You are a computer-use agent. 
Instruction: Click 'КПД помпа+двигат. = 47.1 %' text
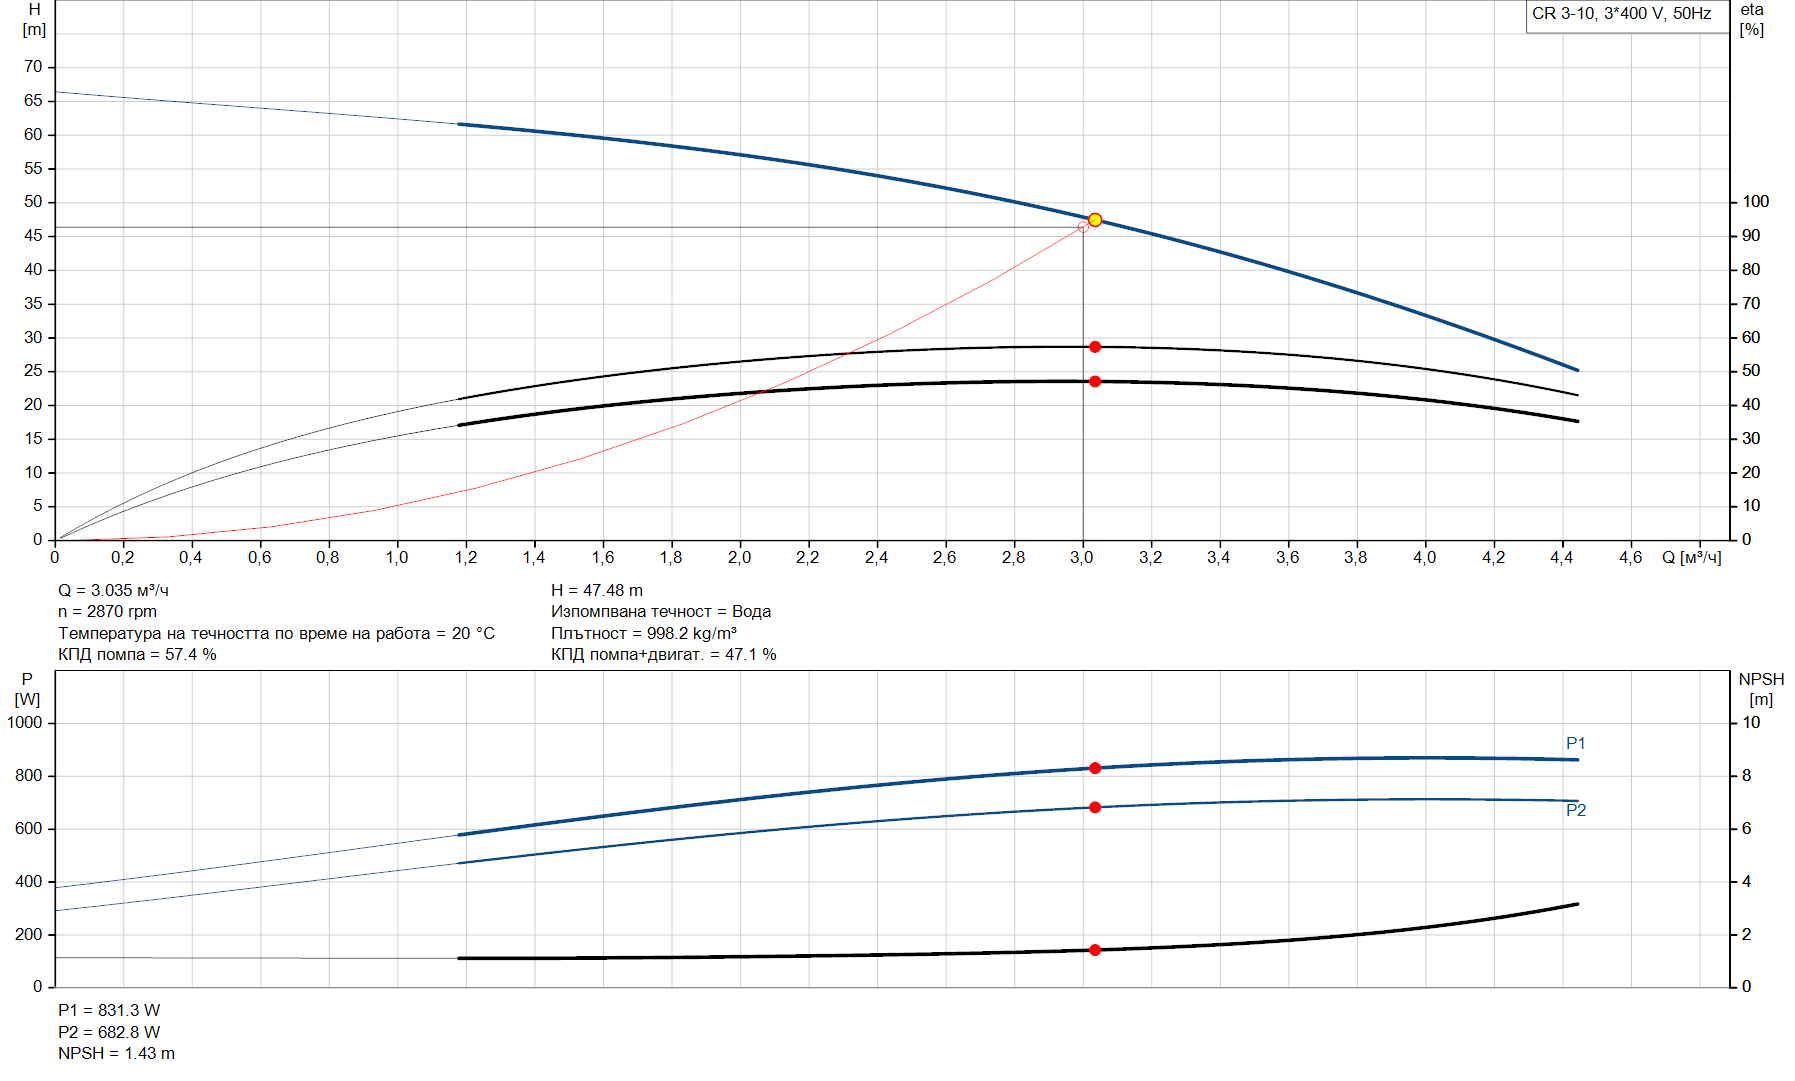(664, 654)
